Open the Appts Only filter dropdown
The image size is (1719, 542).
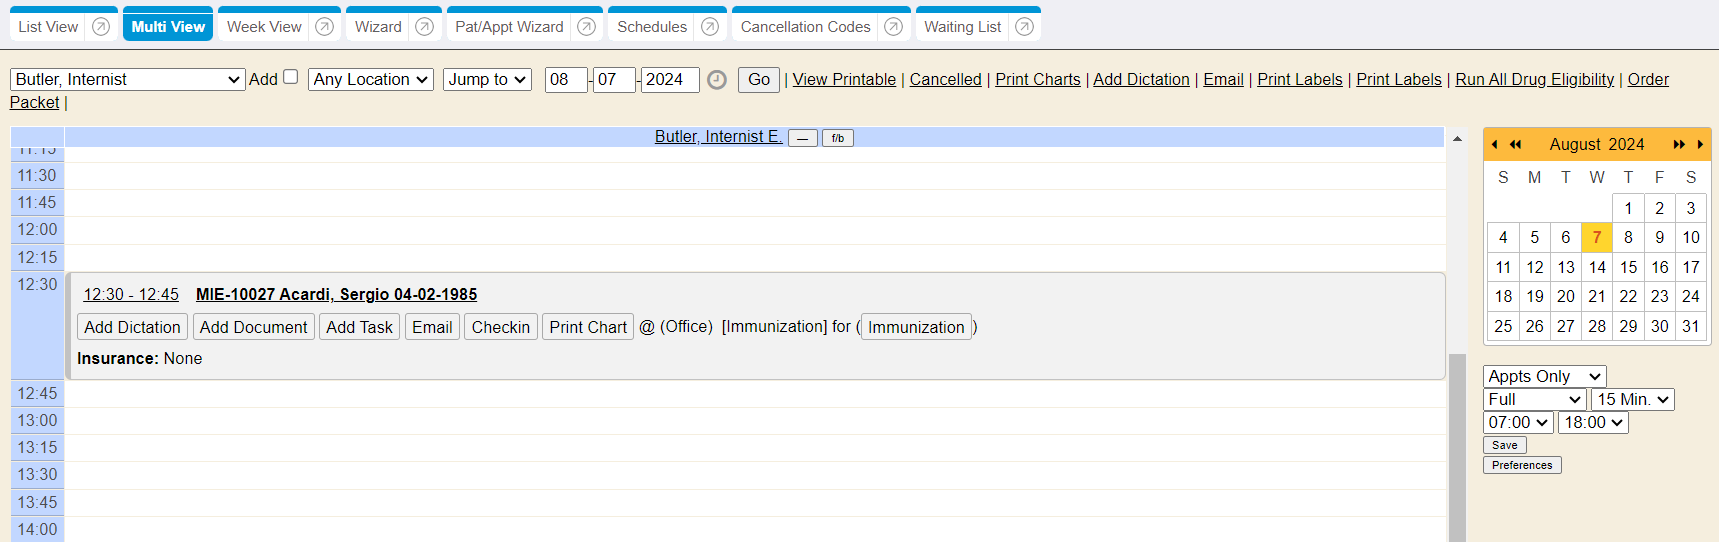coord(1544,376)
